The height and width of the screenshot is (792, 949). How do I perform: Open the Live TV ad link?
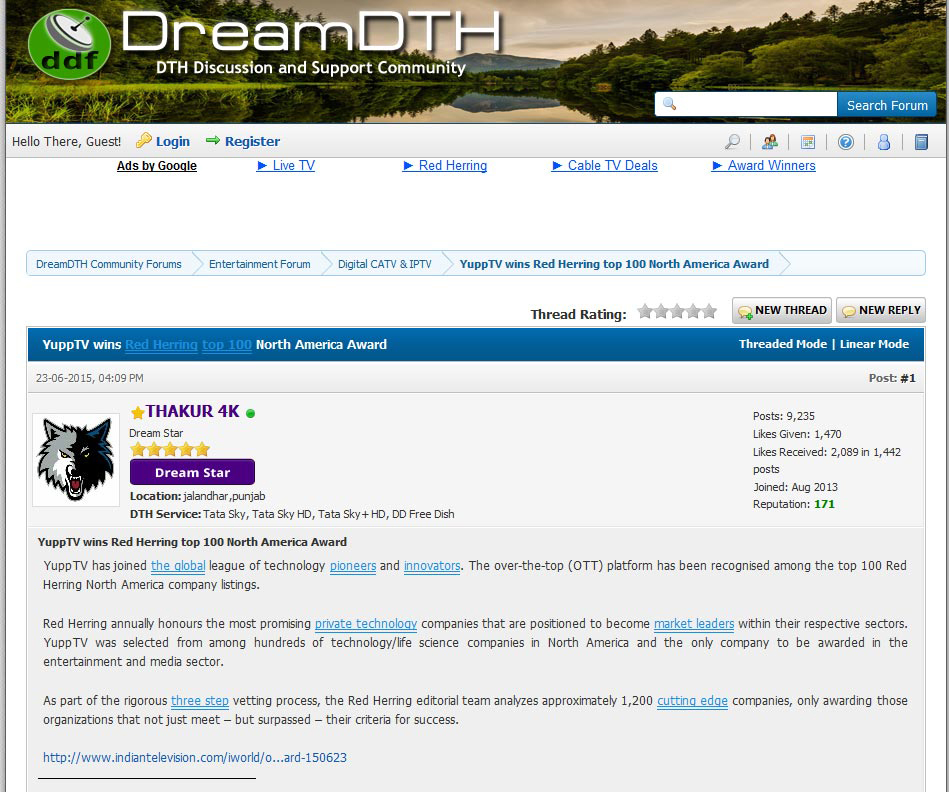[x=286, y=166]
